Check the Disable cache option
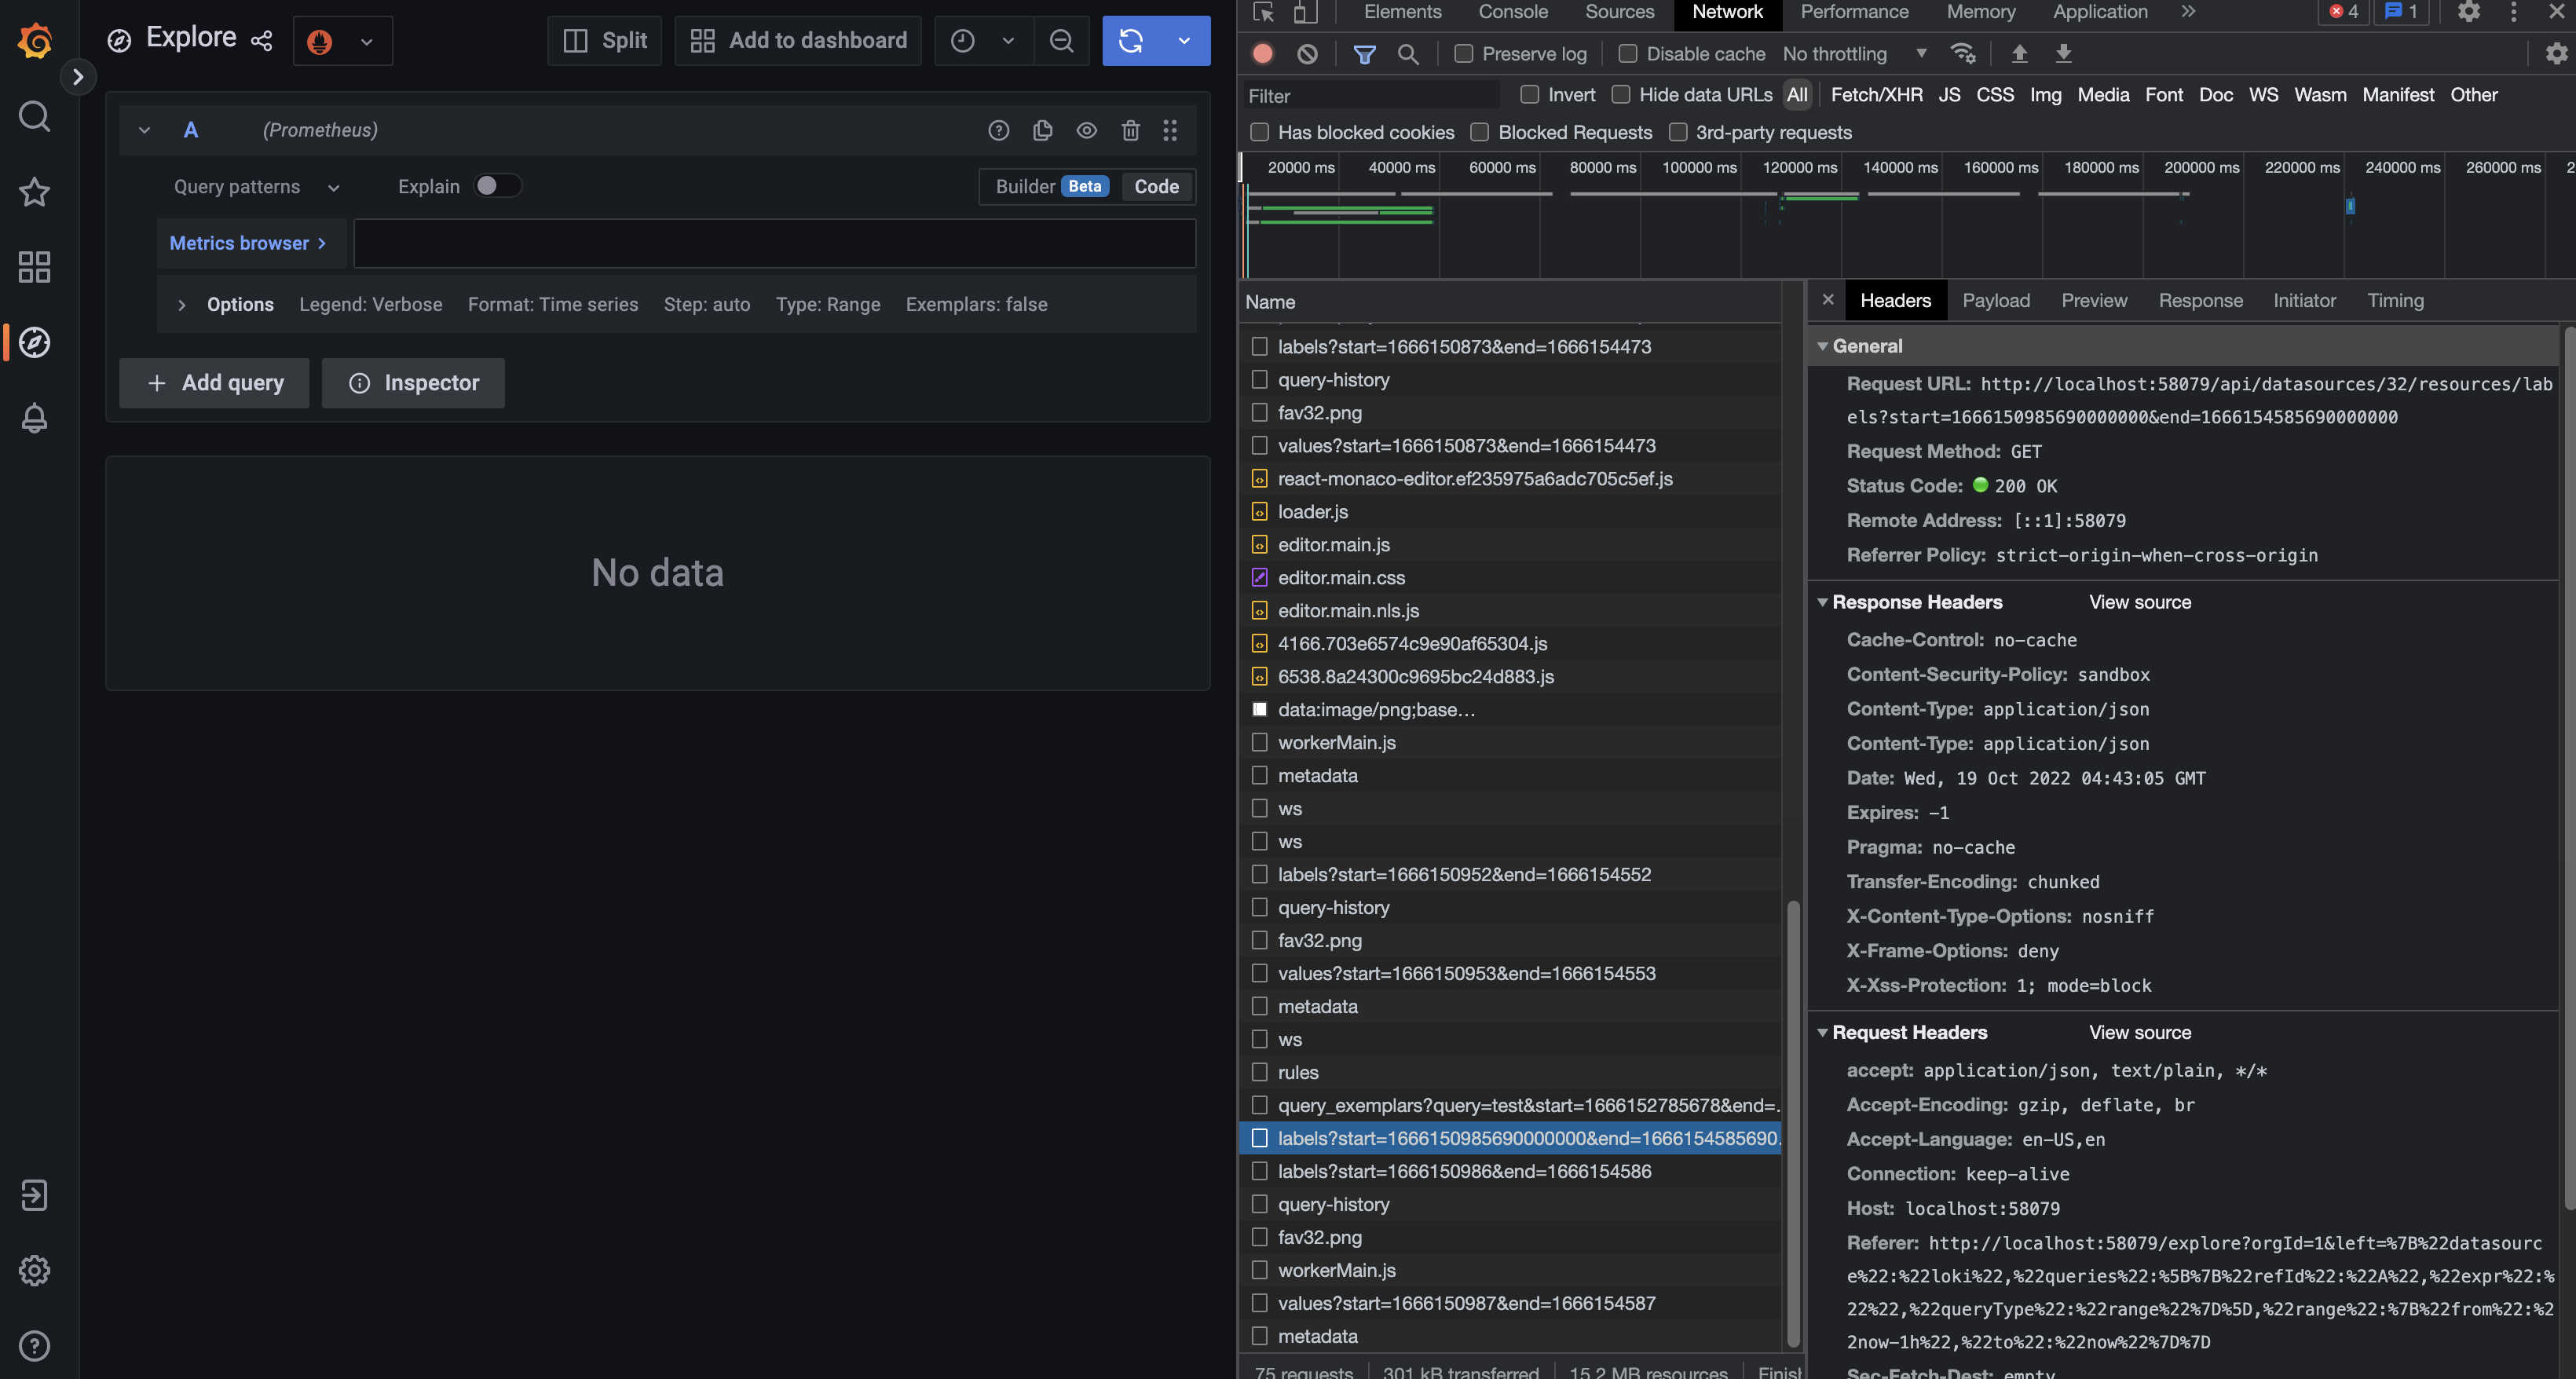 [x=1627, y=54]
